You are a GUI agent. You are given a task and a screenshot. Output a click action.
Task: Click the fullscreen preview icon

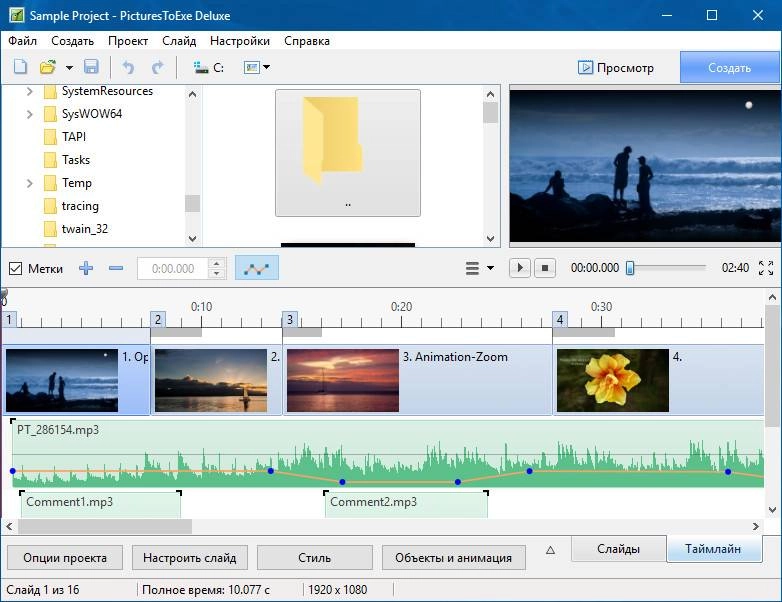coord(766,268)
